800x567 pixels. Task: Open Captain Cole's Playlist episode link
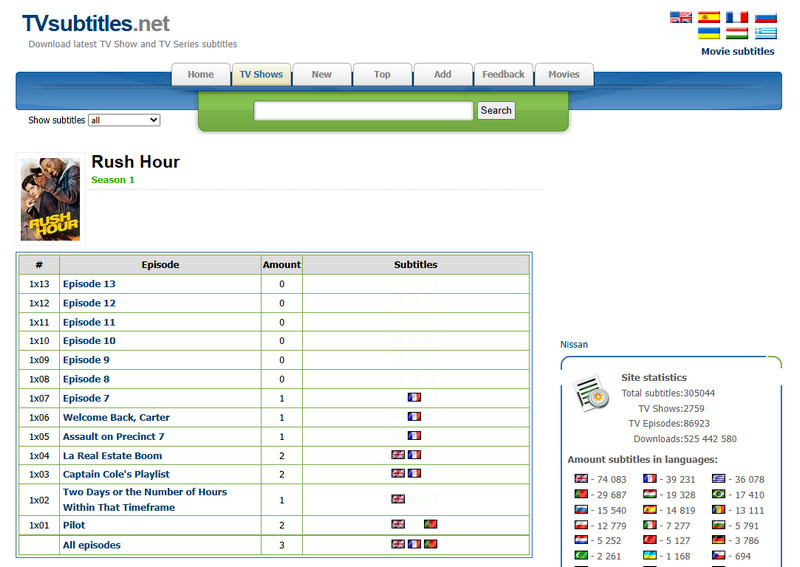(116, 474)
